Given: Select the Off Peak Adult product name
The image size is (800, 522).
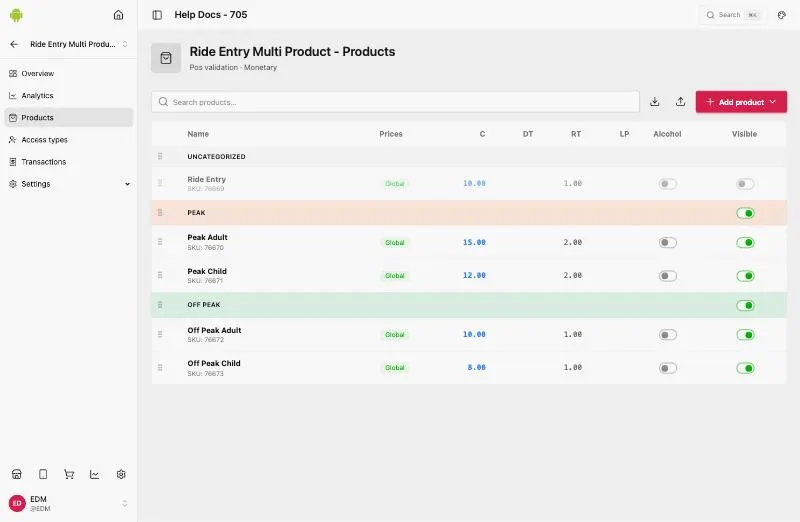Looking at the screenshot, I should point(214,330).
